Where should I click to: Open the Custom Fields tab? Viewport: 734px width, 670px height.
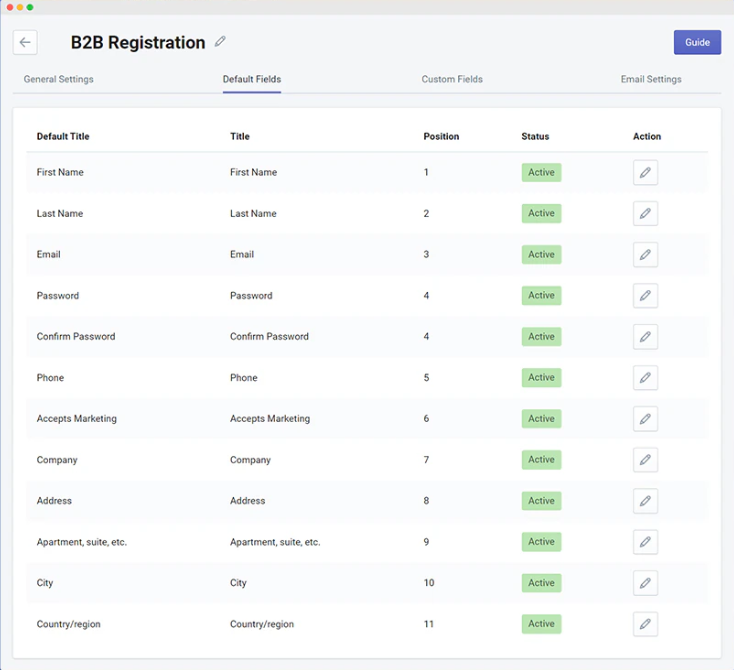(x=452, y=79)
